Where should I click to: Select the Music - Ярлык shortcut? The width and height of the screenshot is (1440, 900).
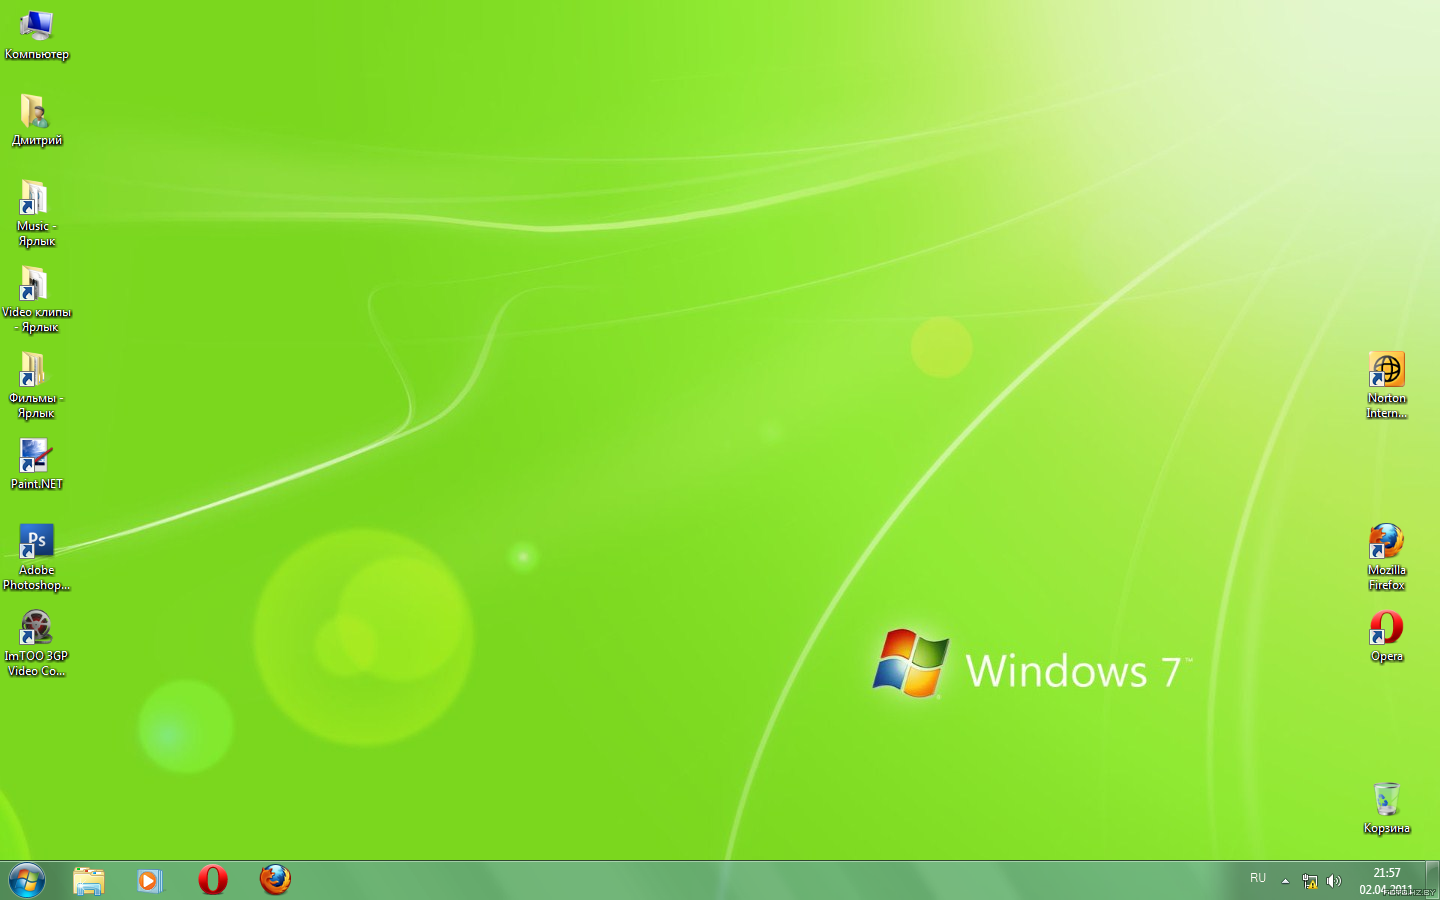pyautogui.click(x=36, y=214)
